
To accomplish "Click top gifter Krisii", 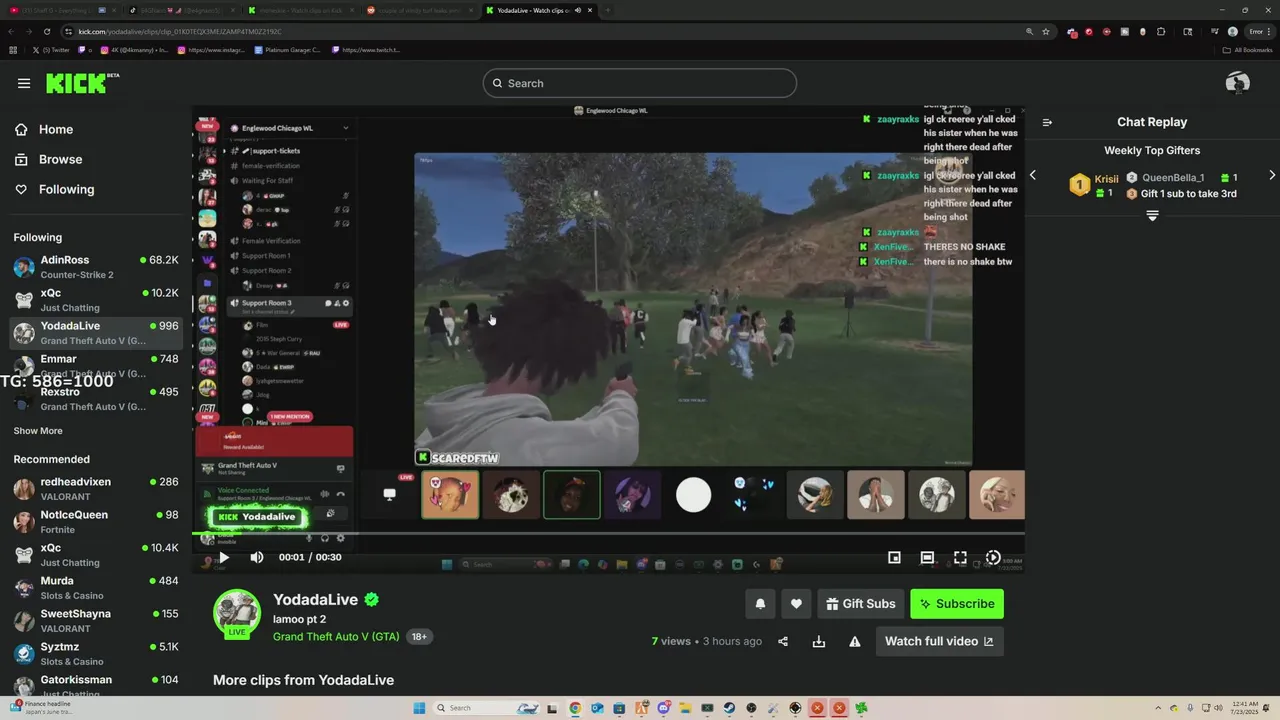I will point(1106,179).
